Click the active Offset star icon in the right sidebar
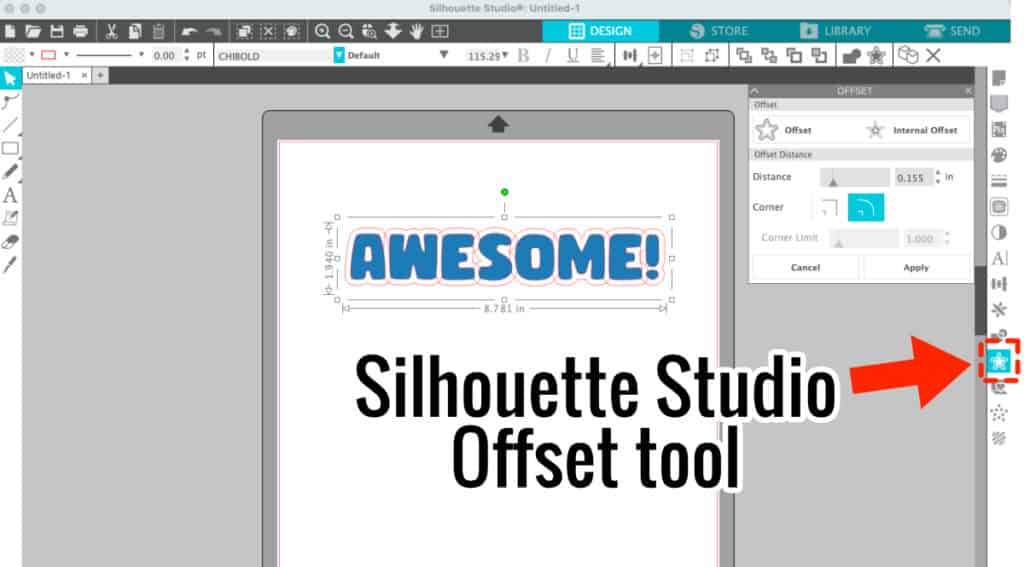The height and width of the screenshot is (567, 1024). [999, 361]
